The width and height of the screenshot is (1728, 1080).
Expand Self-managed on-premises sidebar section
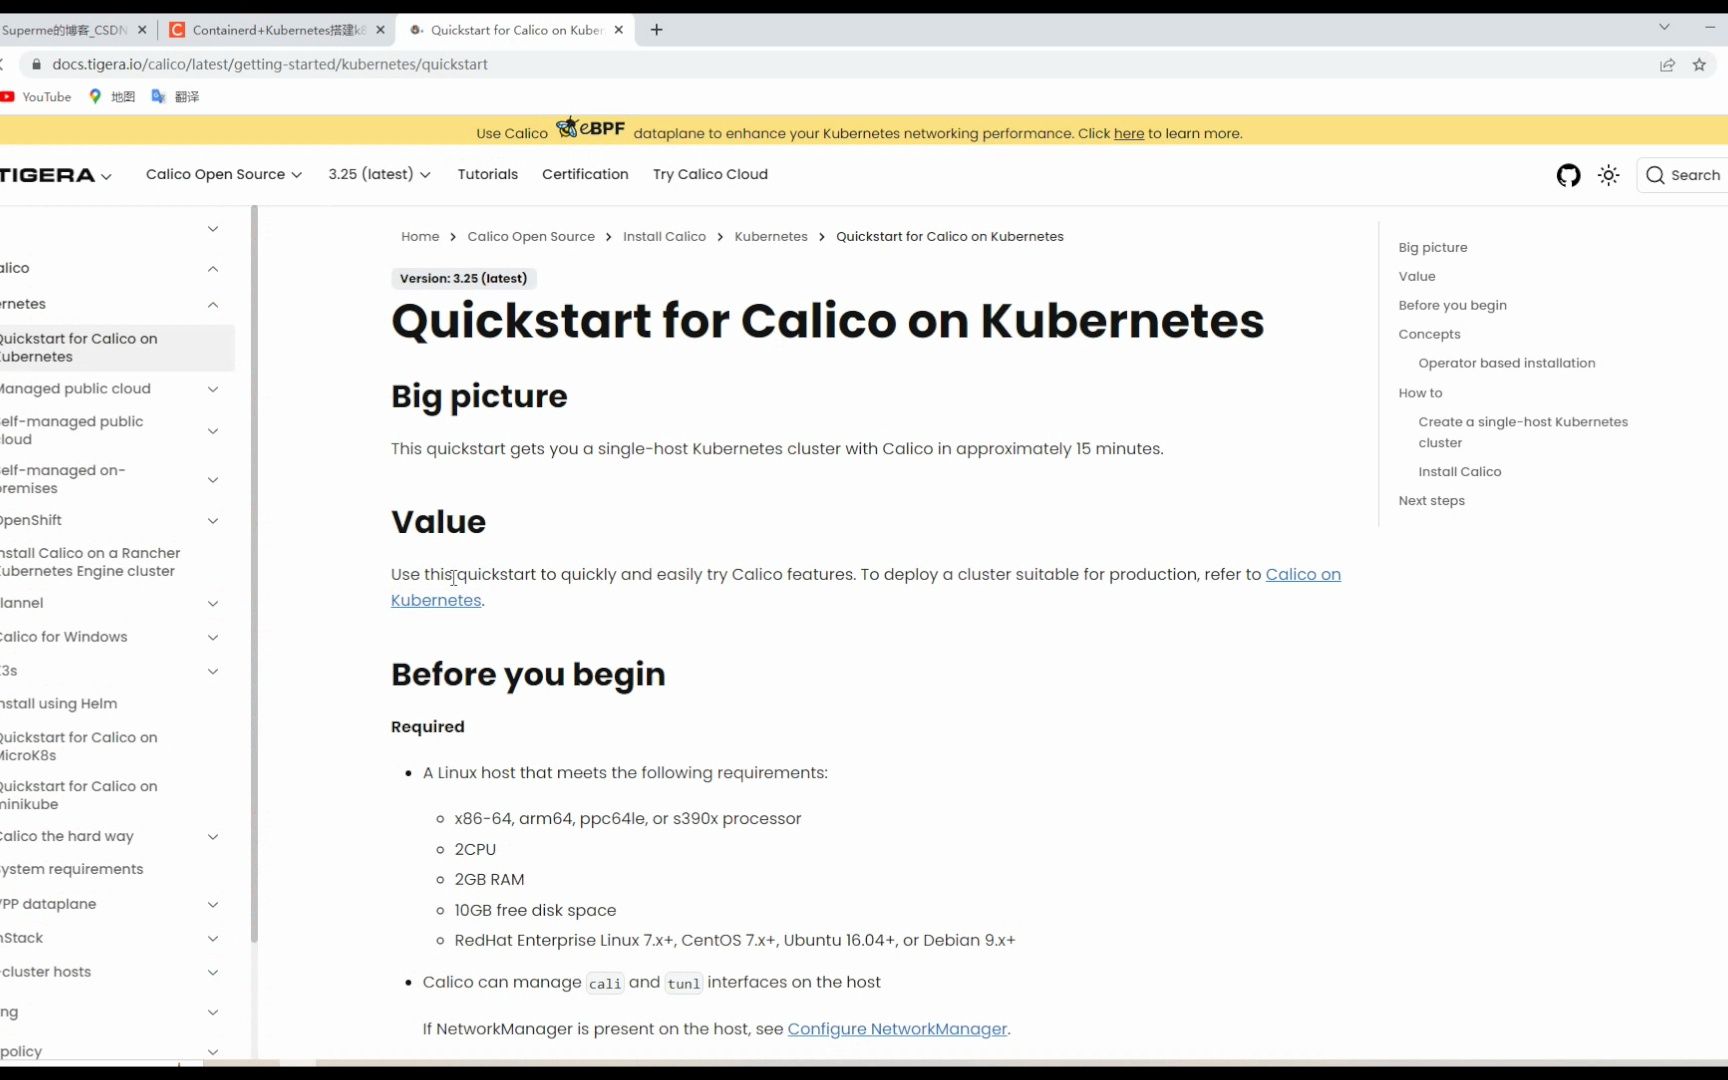[x=213, y=480]
